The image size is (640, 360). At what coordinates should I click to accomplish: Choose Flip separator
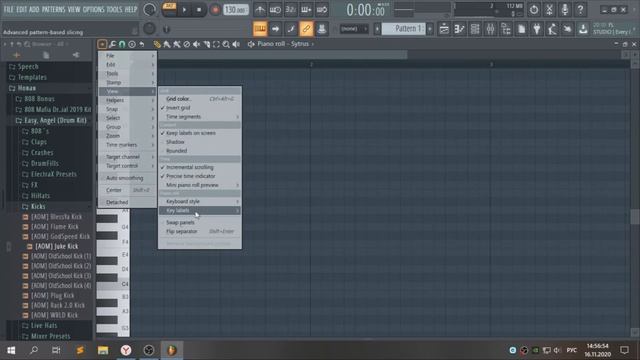pyautogui.click(x=200, y=231)
